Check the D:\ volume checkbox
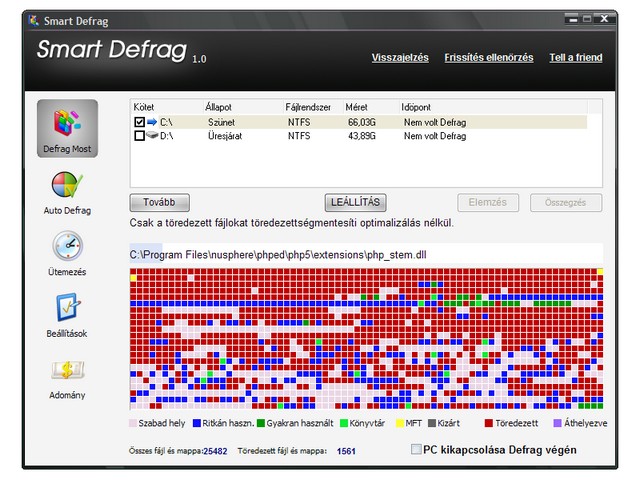Viewport: 640px width, 480px height. click(x=139, y=136)
